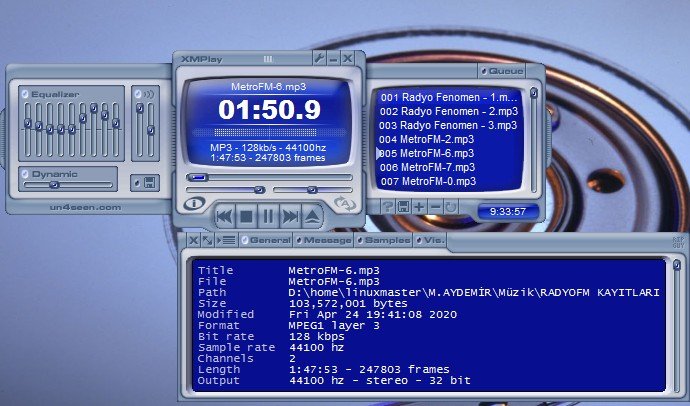
Task: Switch to the Samples tab
Action: (383, 240)
